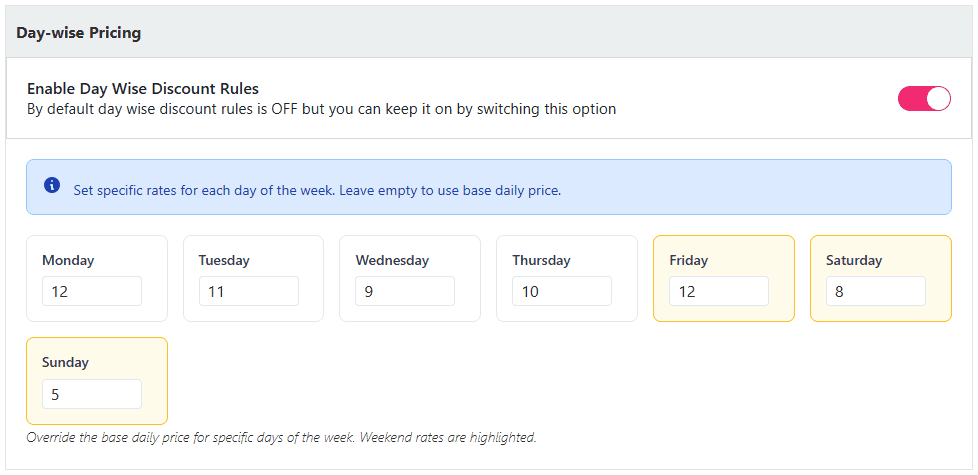This screenshot has height=475, width=978.
Task: Click the highlighted Friday card label
Action: pos(689,261)
